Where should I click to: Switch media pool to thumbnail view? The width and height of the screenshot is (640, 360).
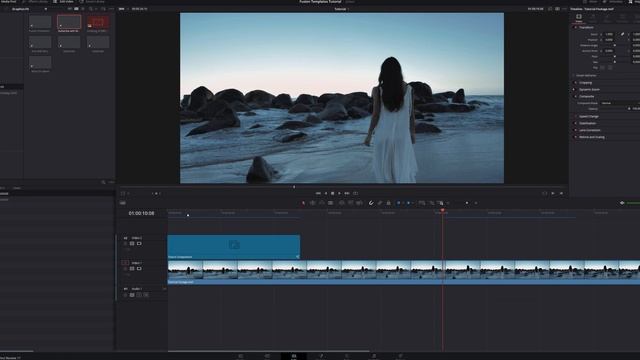[76, 9]
